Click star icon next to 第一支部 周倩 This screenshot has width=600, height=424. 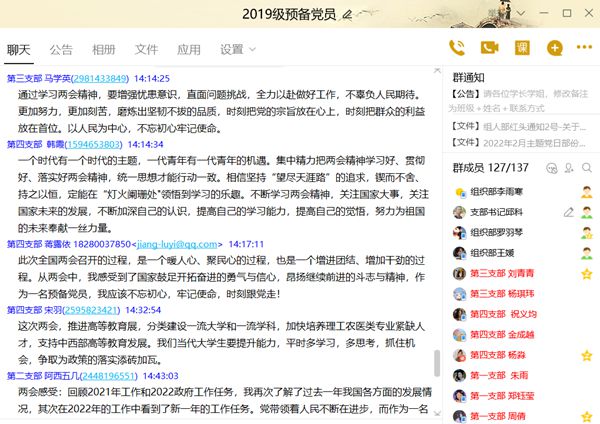pos(587,416)
